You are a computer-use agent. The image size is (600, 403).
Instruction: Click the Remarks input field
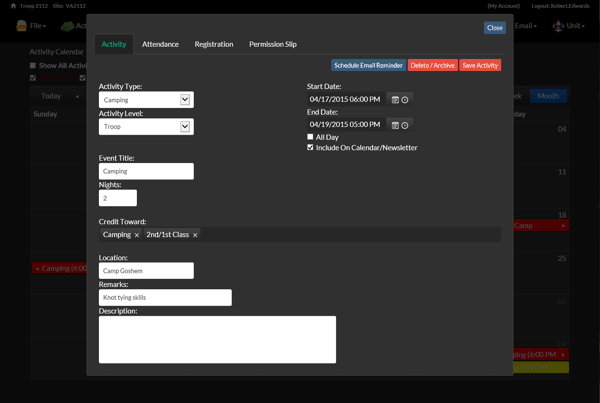point(165,298)
